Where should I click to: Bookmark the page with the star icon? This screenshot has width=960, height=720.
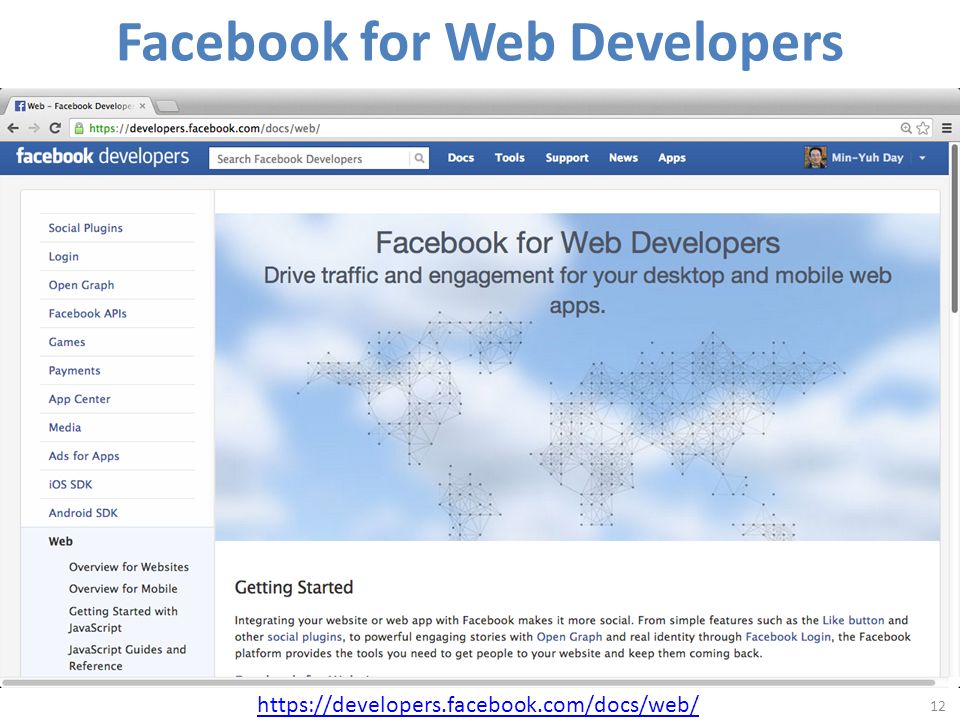click(x=923, y=128)
